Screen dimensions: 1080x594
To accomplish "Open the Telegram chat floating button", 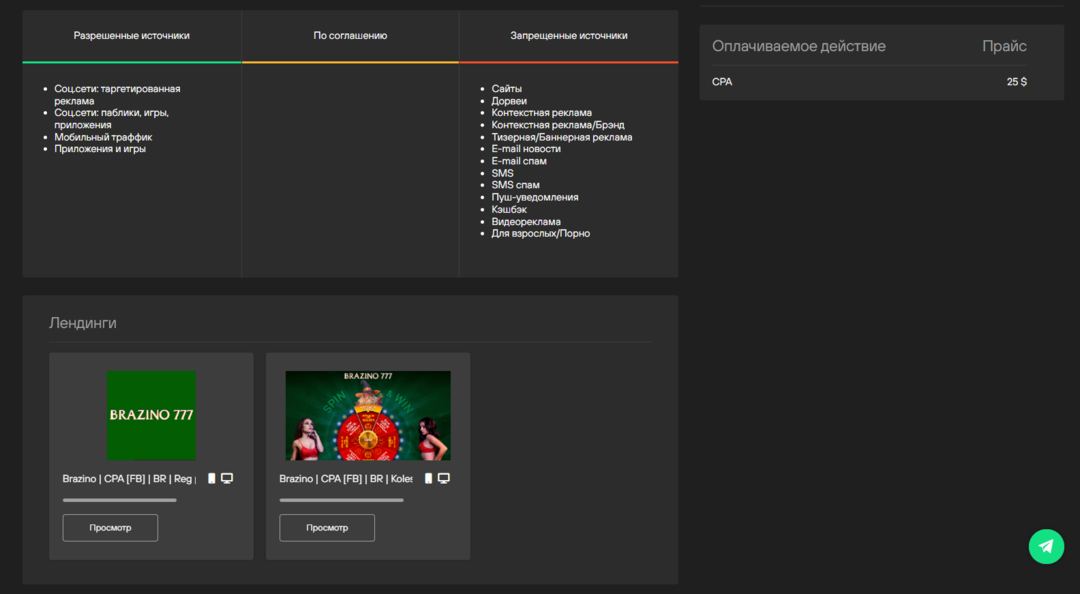I will click(x=1046, y=546).
